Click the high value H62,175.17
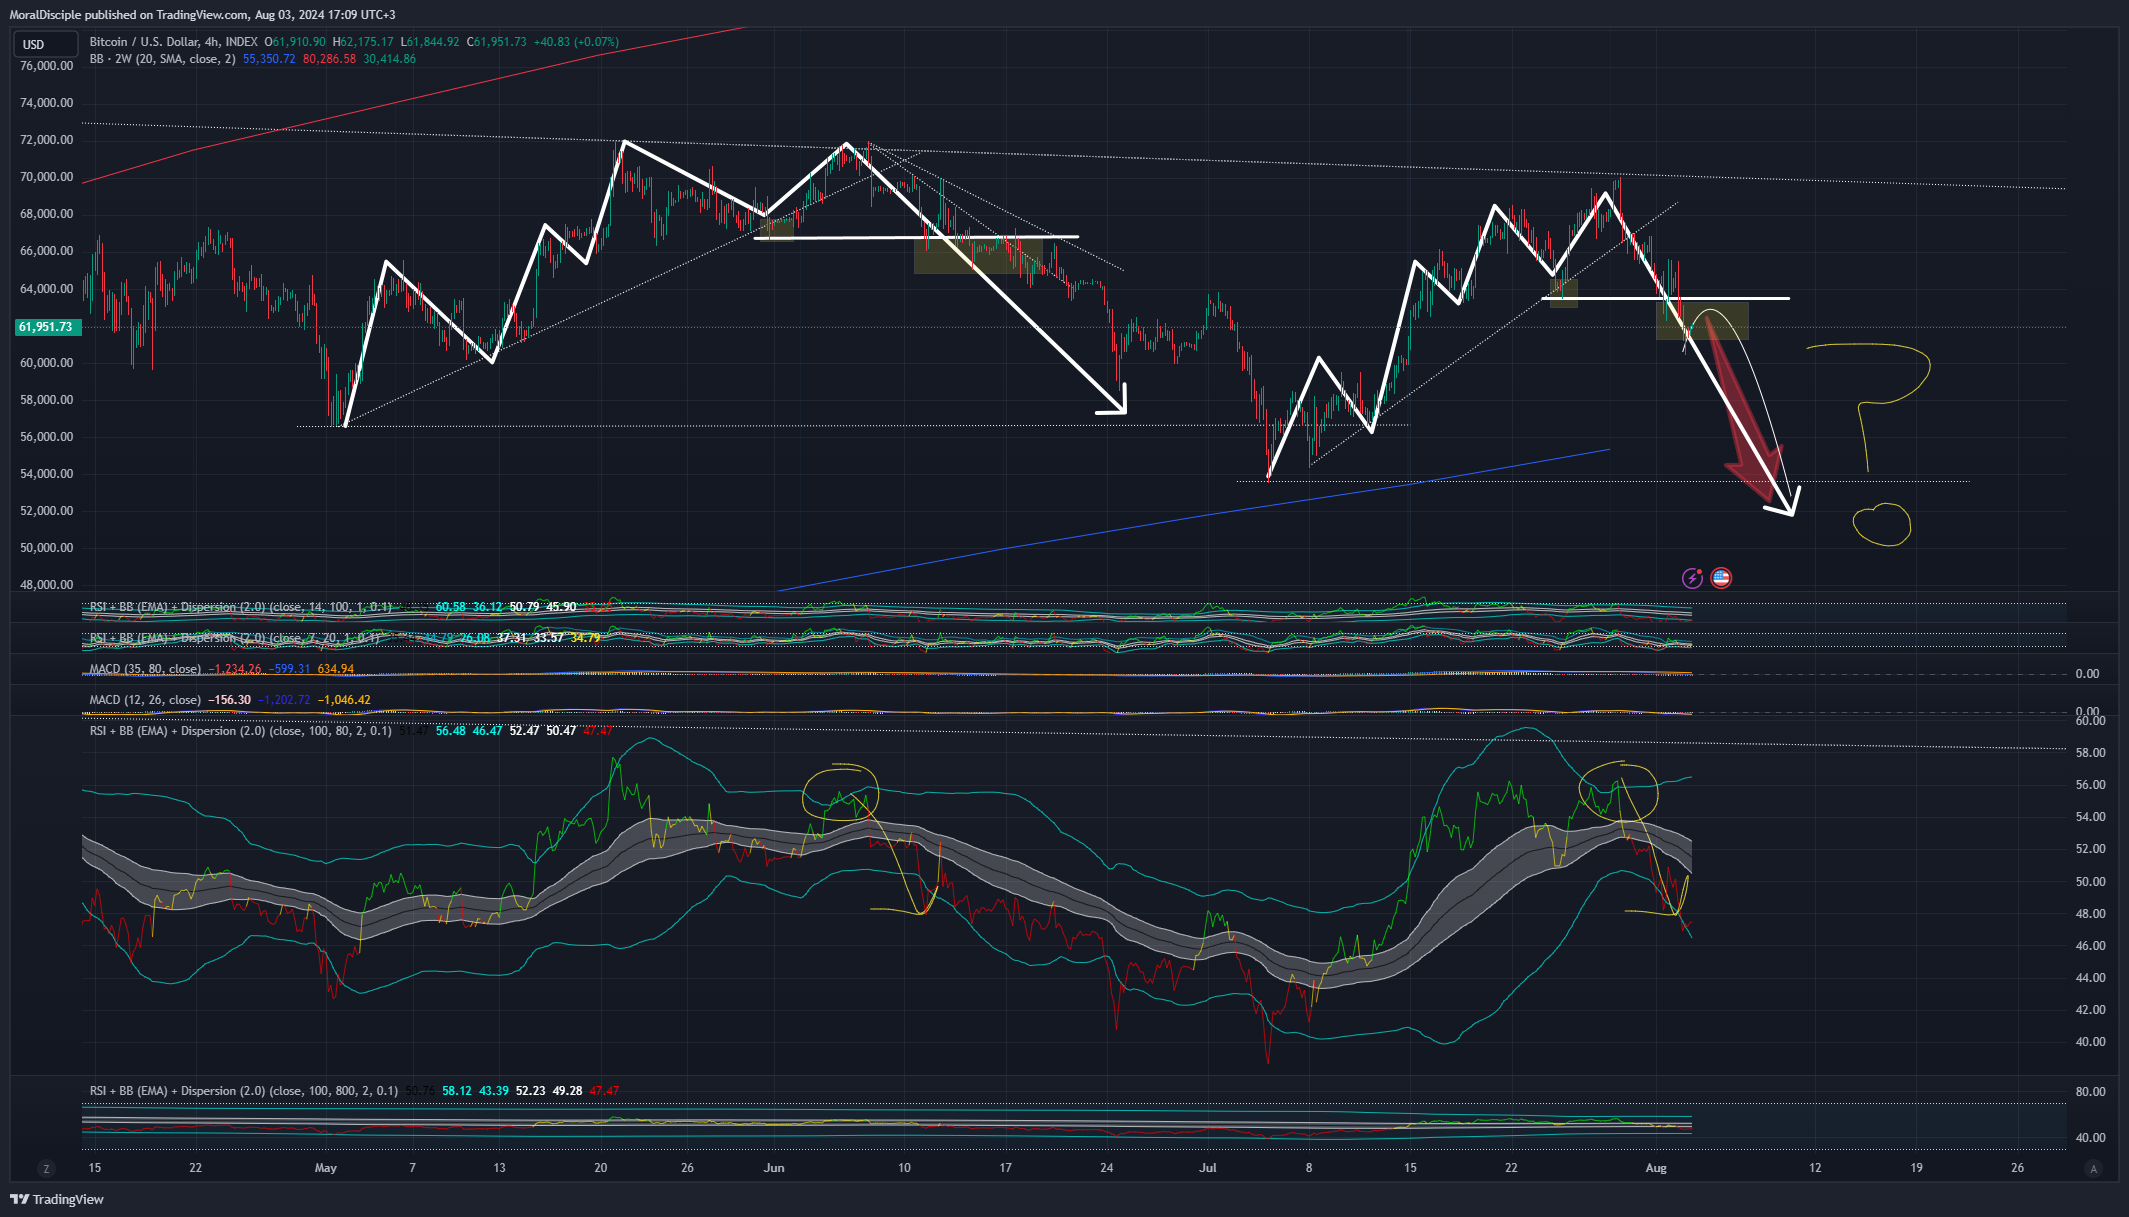The width and height of the screenshot is (2129, 1217). click(x=364, y=42)
